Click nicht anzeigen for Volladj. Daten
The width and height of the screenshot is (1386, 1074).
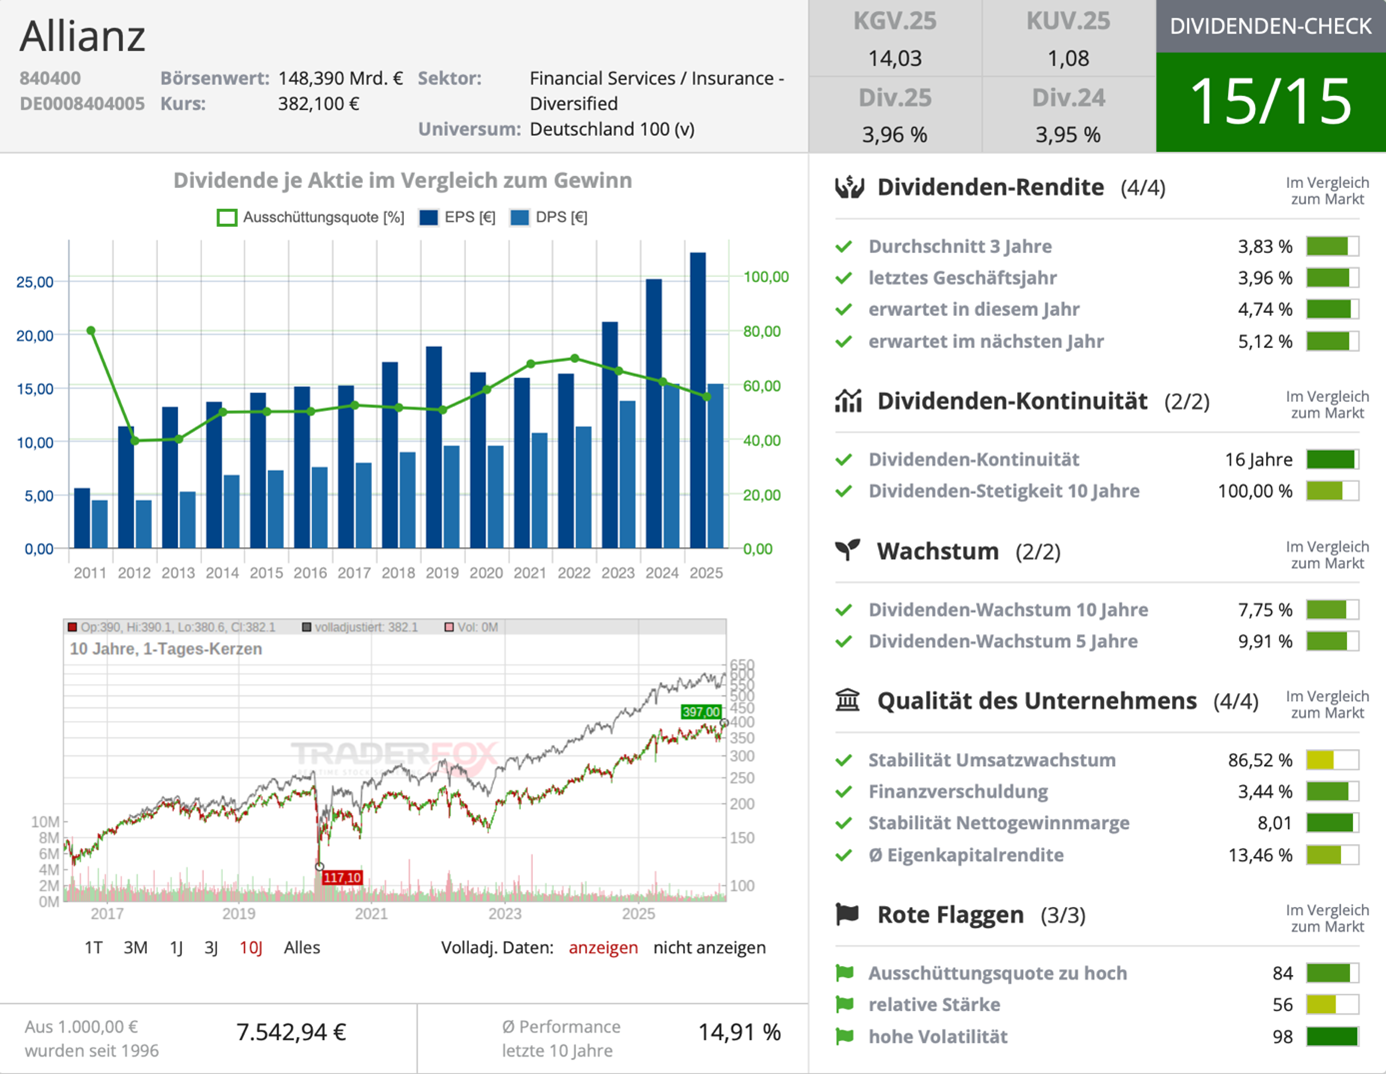(710, 947)
